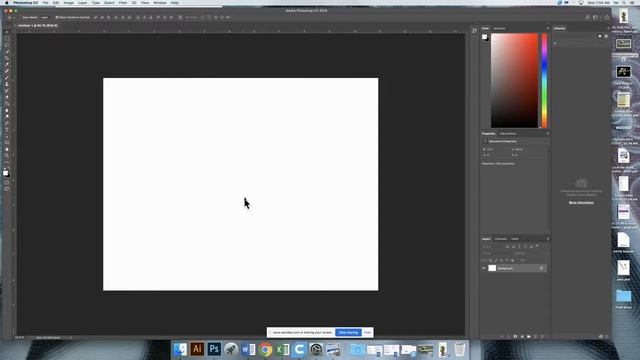Click the delete layer trash icon

point(542,336)
